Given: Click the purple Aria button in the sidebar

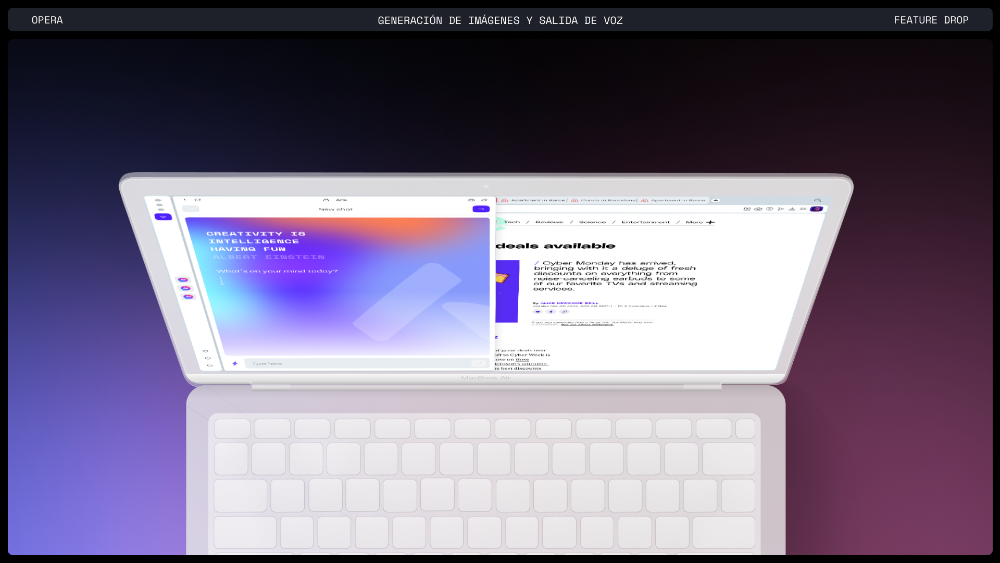Looking at the screenshot, I should coord(163,217).
